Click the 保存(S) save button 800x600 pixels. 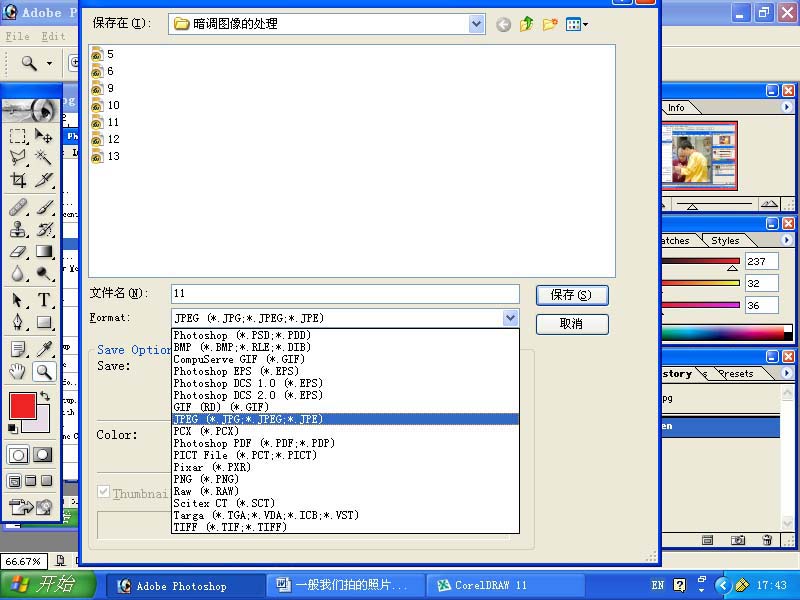571,295
